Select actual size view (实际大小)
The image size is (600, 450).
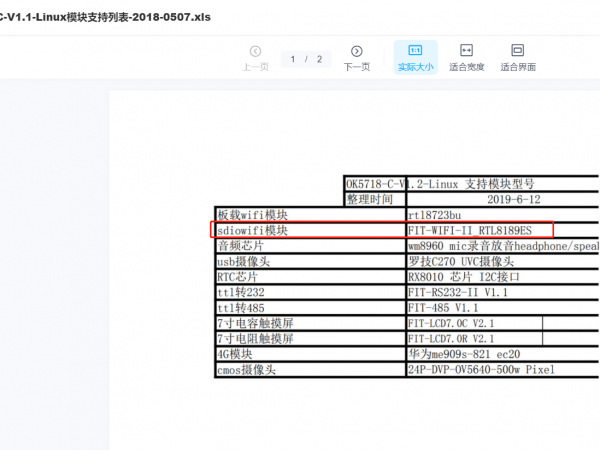415,58
